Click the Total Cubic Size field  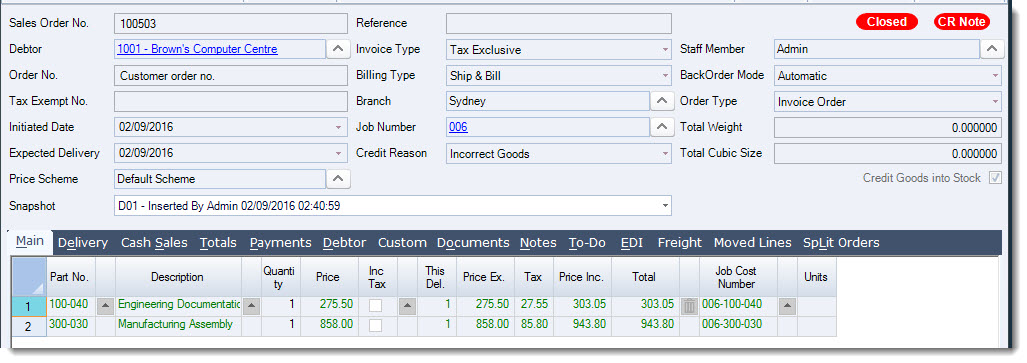888,154
